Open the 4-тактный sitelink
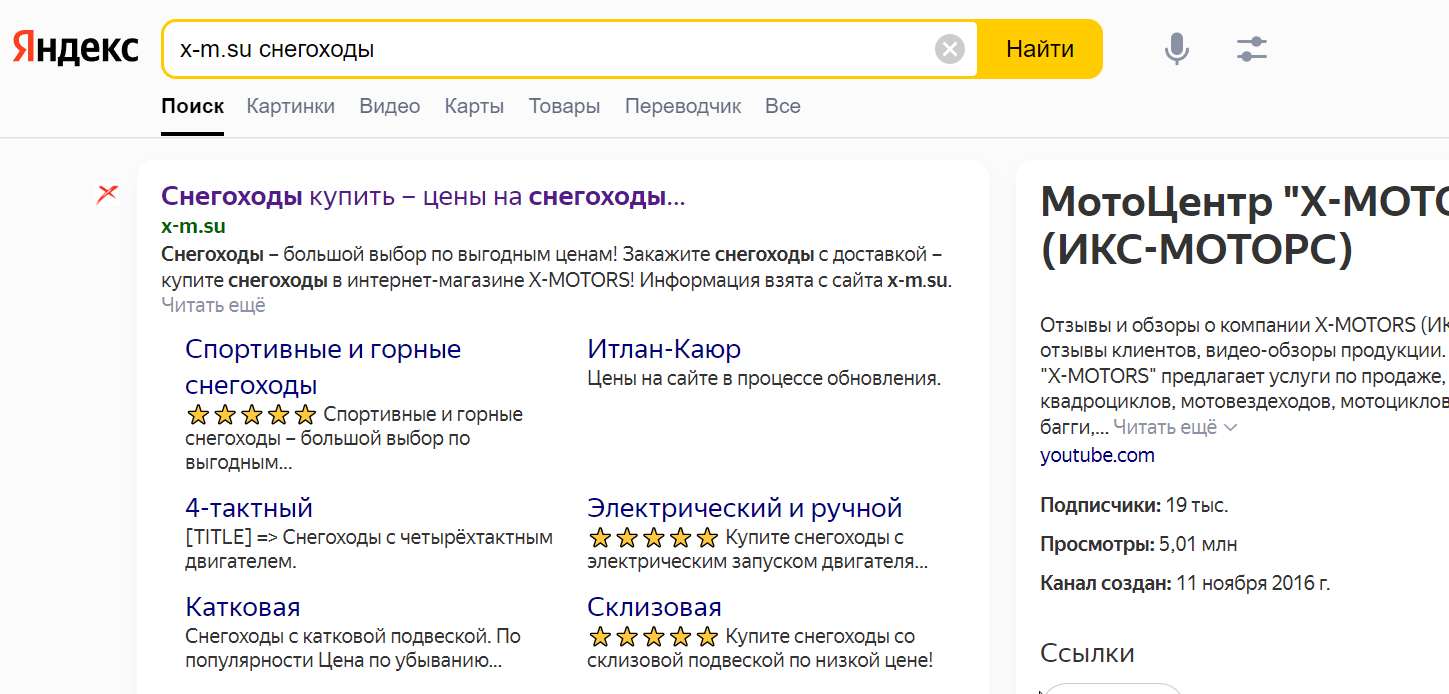This screenshot has height=694, width=1449. coord(249,507)
